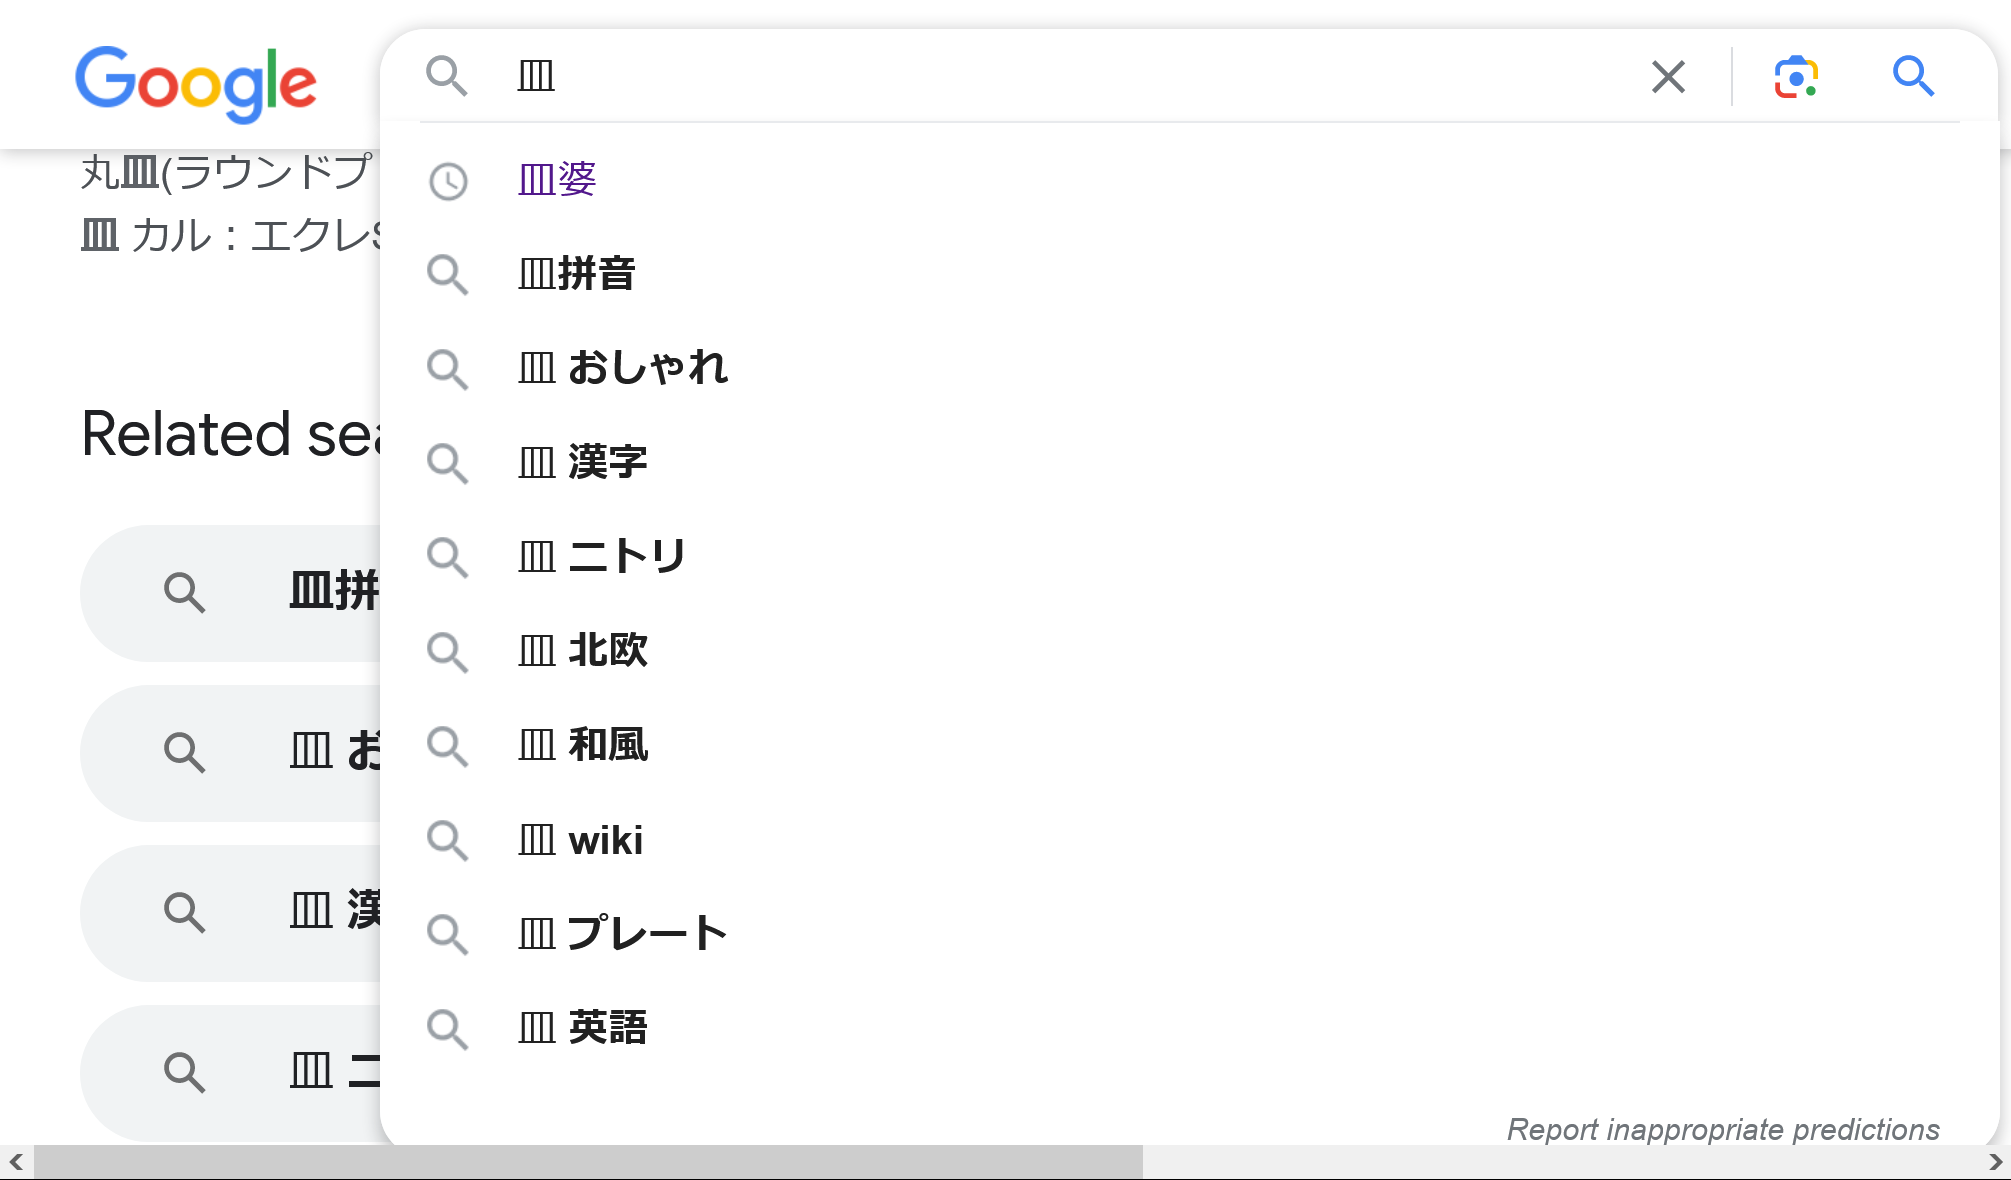This screenshot has width=2011, height=1180.
Task: Click magnifier icon next to 皿拼音 suggestion
Action: [447, 275]
